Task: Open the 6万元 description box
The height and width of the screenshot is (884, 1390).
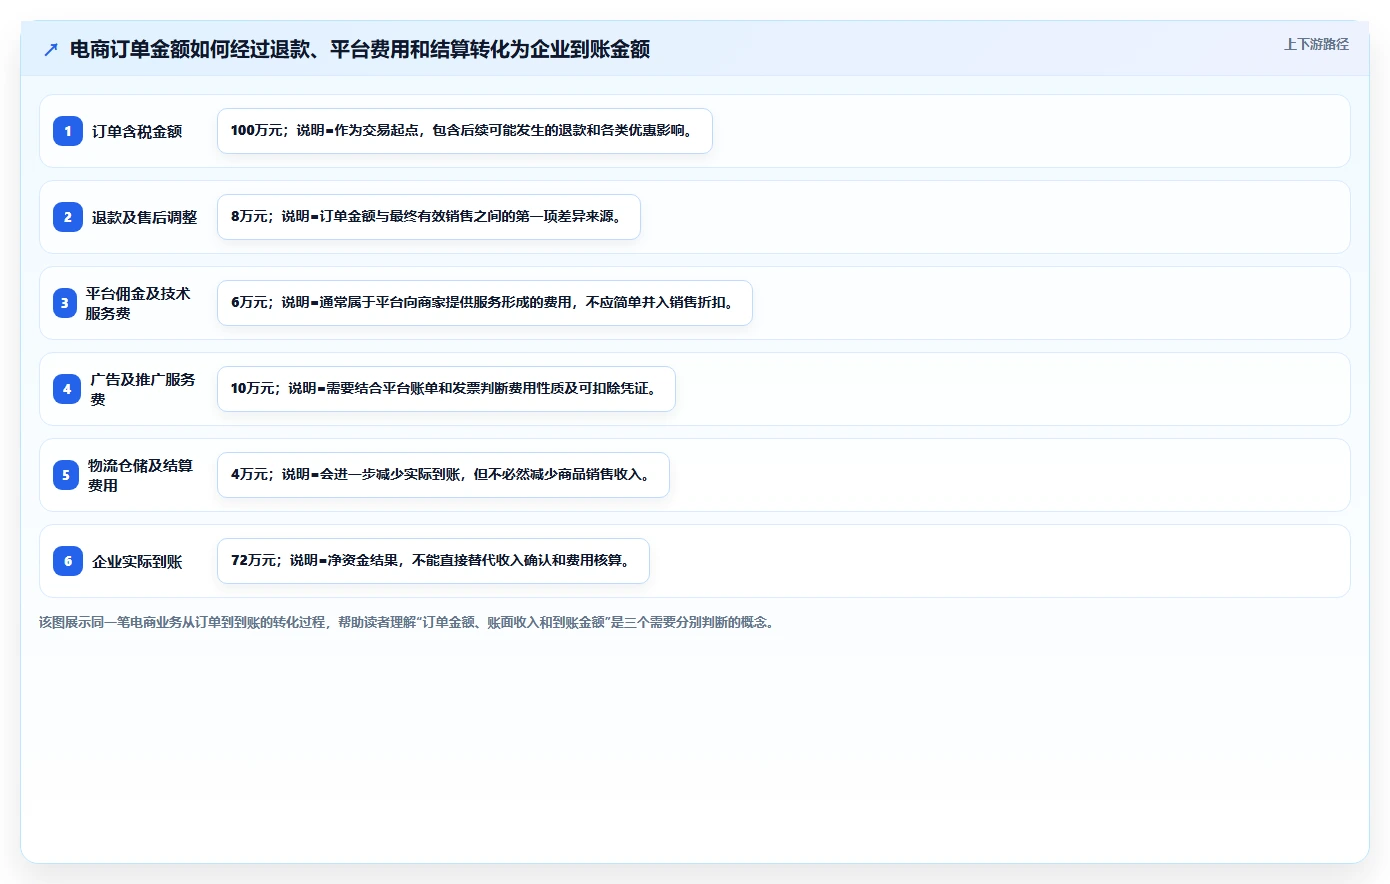Action: click(x=485, y=303)
